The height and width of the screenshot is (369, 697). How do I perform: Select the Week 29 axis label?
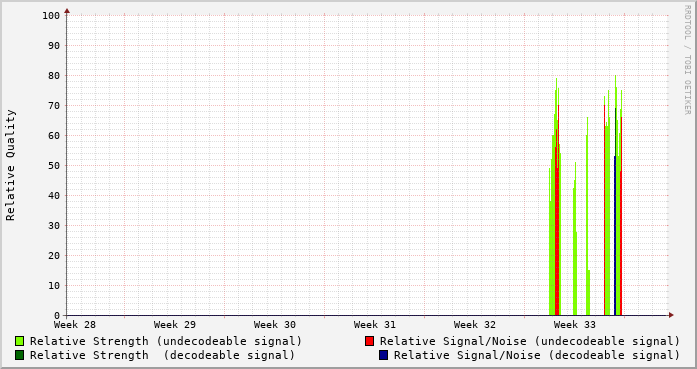[x=175, y=325]
